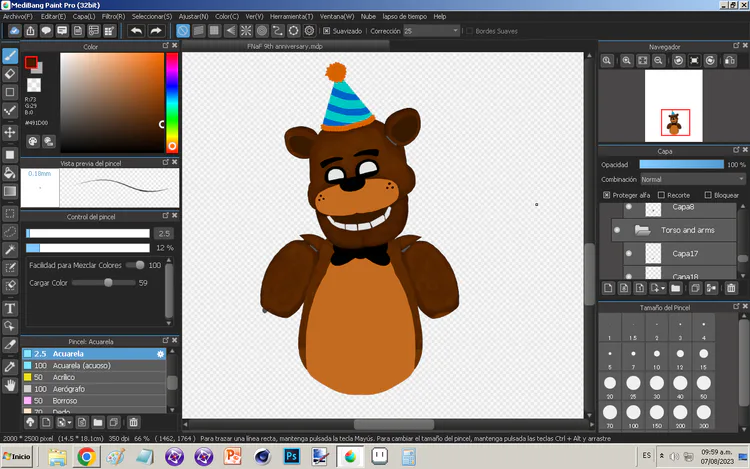Select the Bucket fill tool
Screen dimensions: 750x469
[x=10, y=173]
